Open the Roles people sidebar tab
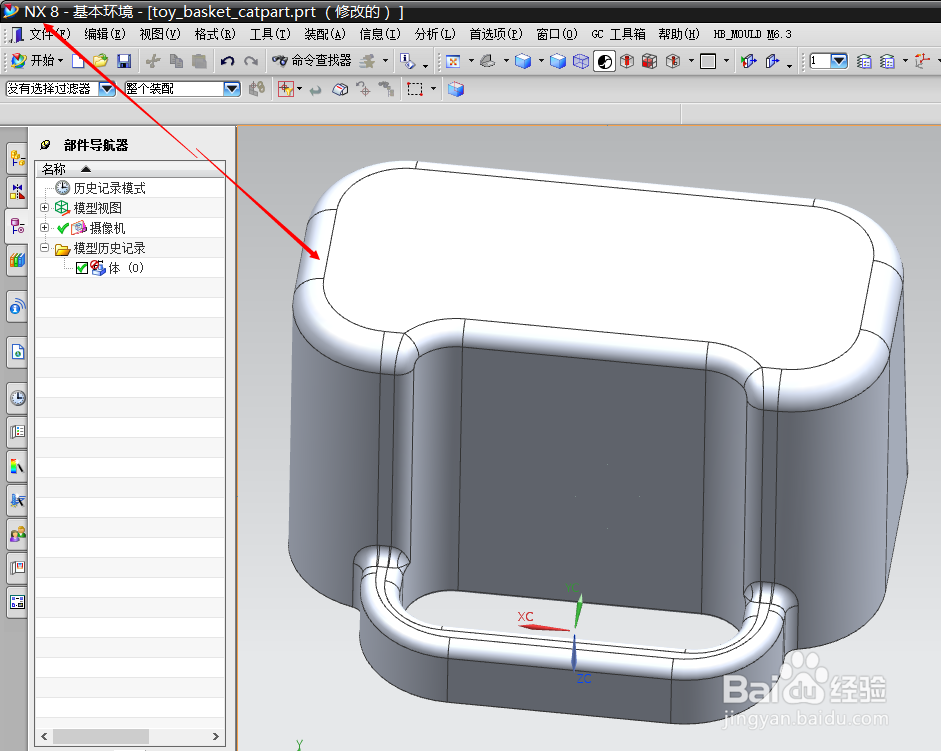The height and width of the screenshot is (751, 941). point(17,534)
